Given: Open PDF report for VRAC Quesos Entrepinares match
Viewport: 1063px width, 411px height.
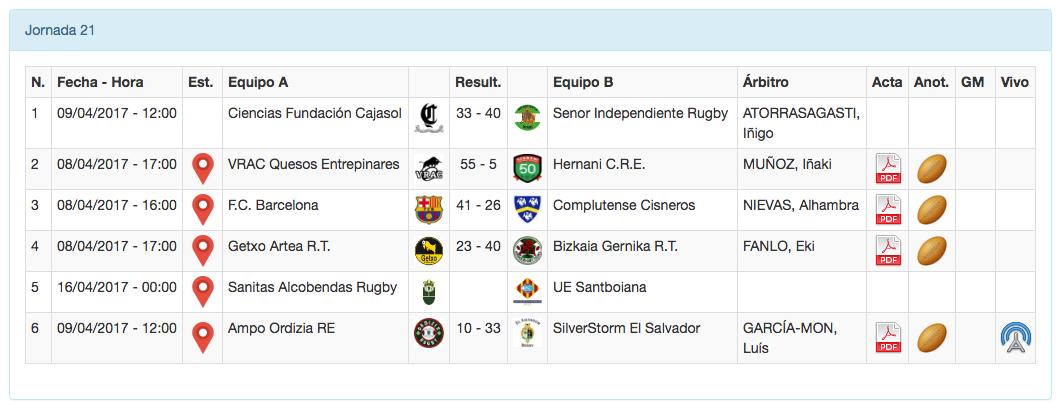Looking at the screenshot, I should tap(888, 168).
